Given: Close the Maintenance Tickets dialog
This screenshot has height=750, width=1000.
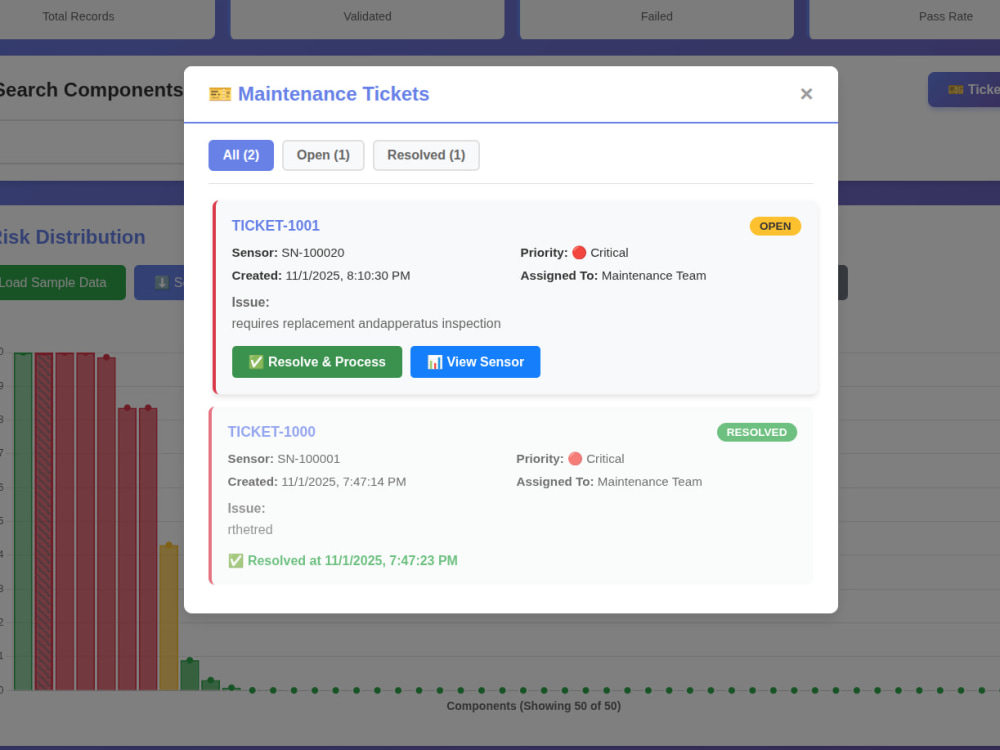Looking at the screenshot, I should [806, 94].
